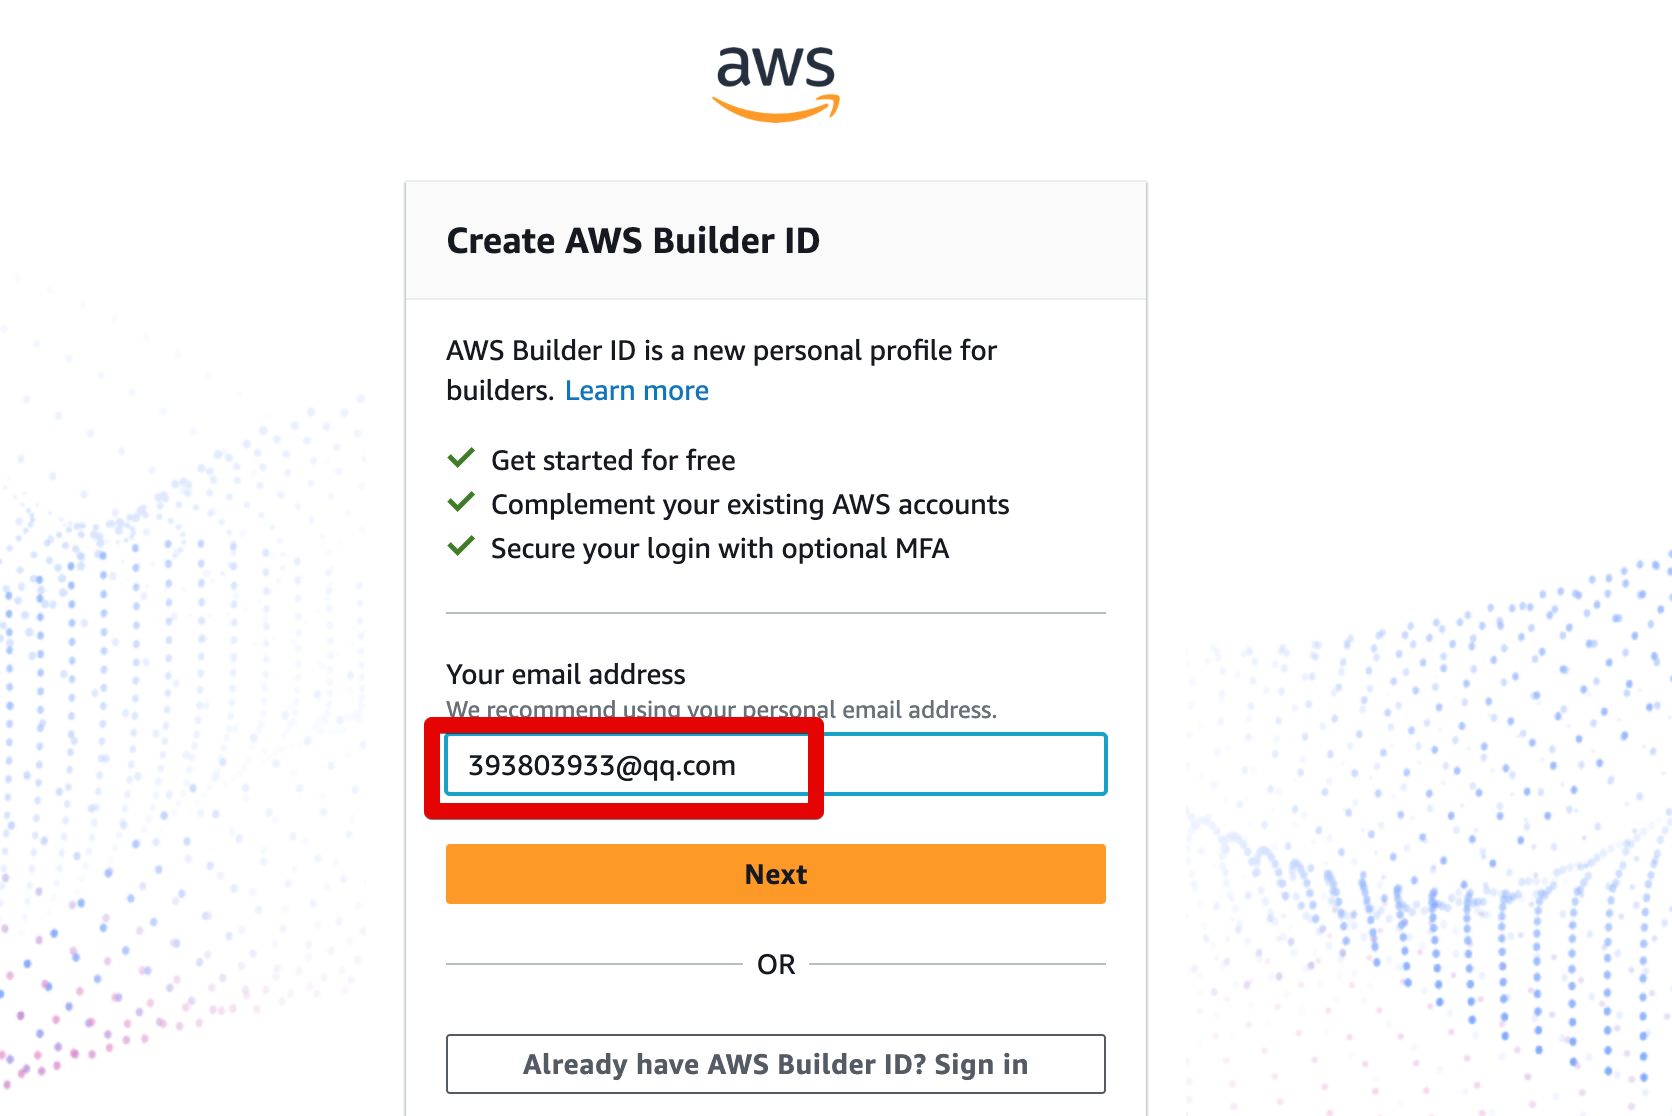1672x1116 pixels.
Task: Click the 'Your email address' label
Action: tap(566, 674)
